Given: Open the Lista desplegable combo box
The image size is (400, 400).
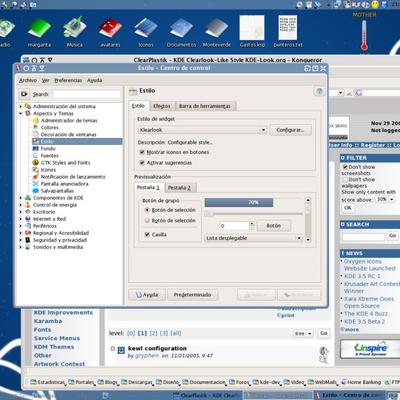Looking at the screenshot, I should pyautogui.click(x=253, y=238).
